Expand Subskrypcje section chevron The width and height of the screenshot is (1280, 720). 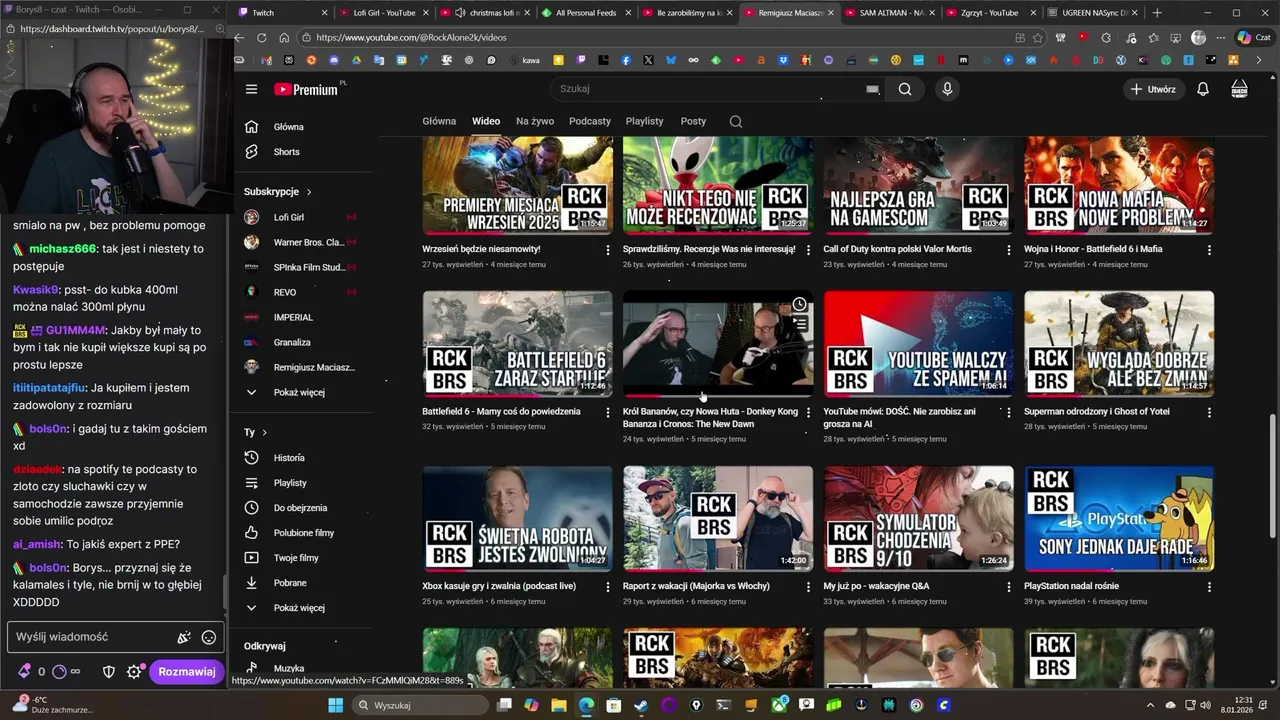pos(309,192)
